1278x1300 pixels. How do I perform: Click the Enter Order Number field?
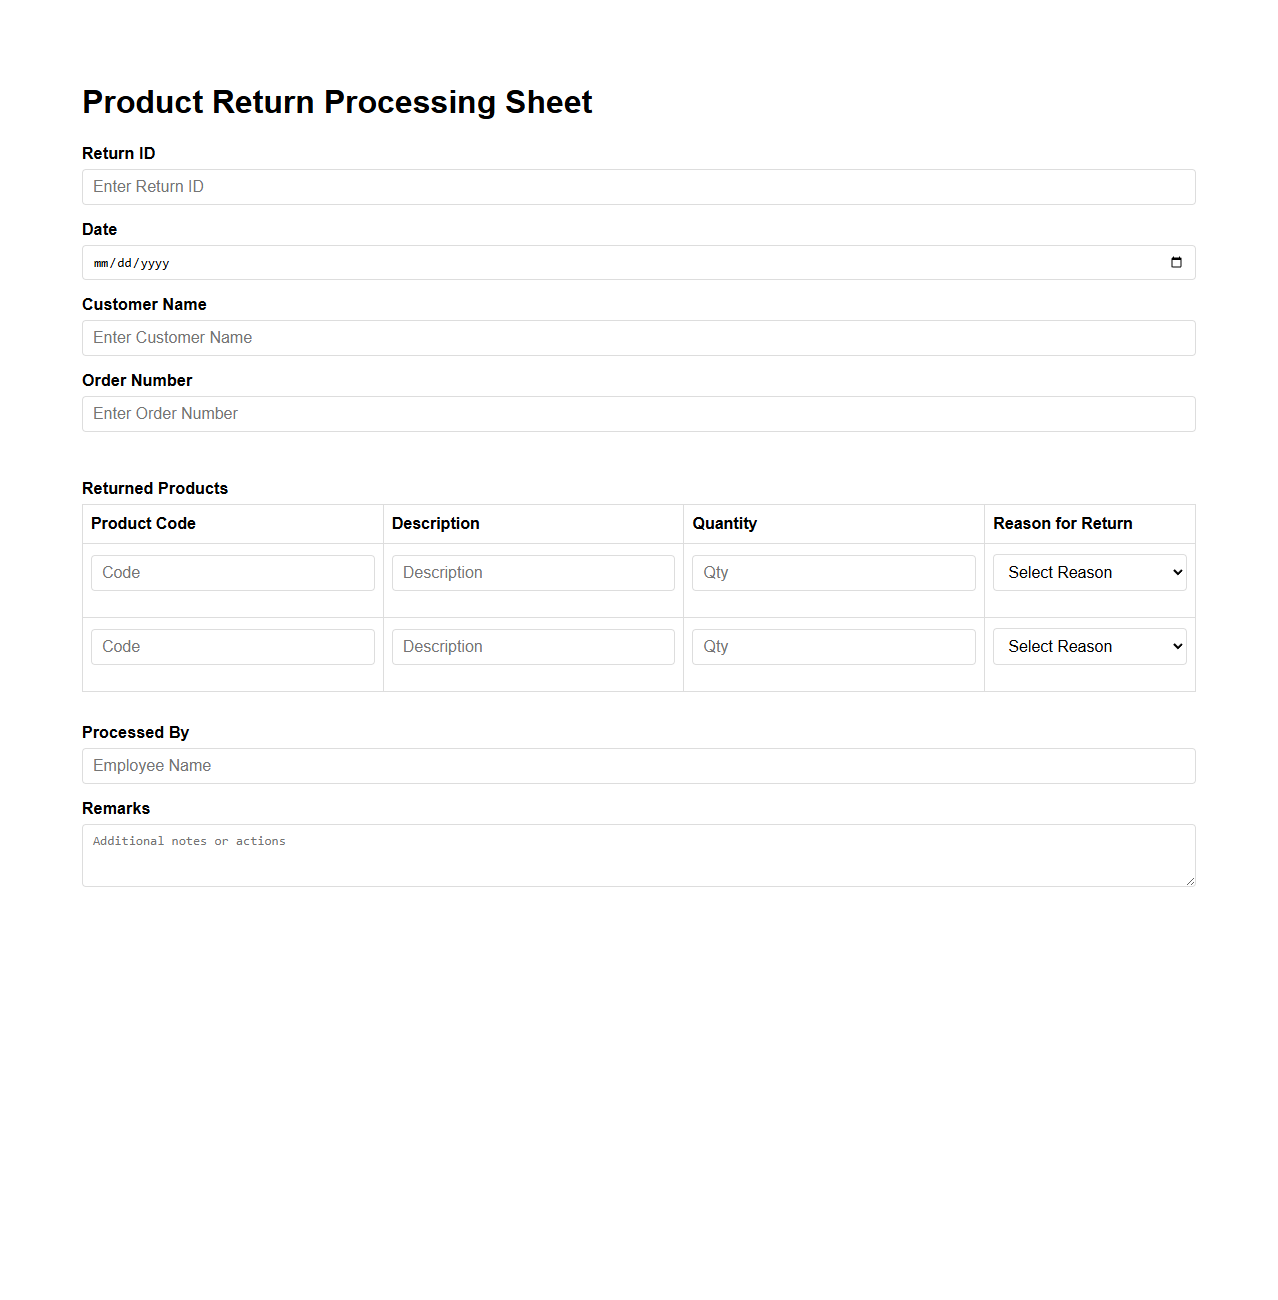click(638, 413)
